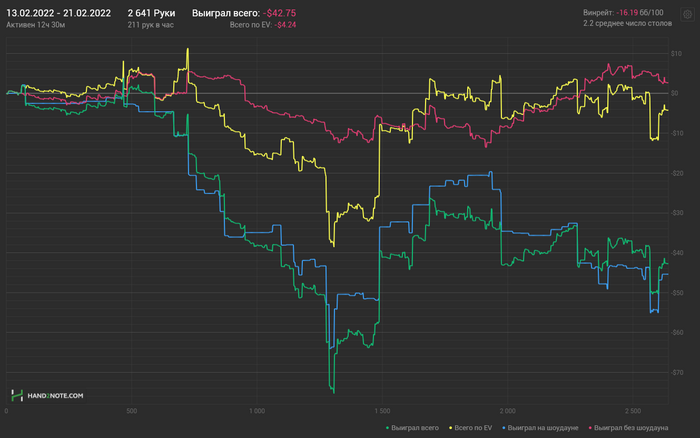
Task: Click '2.2 среднее число столов' text
Action: (x=627, y=23)
